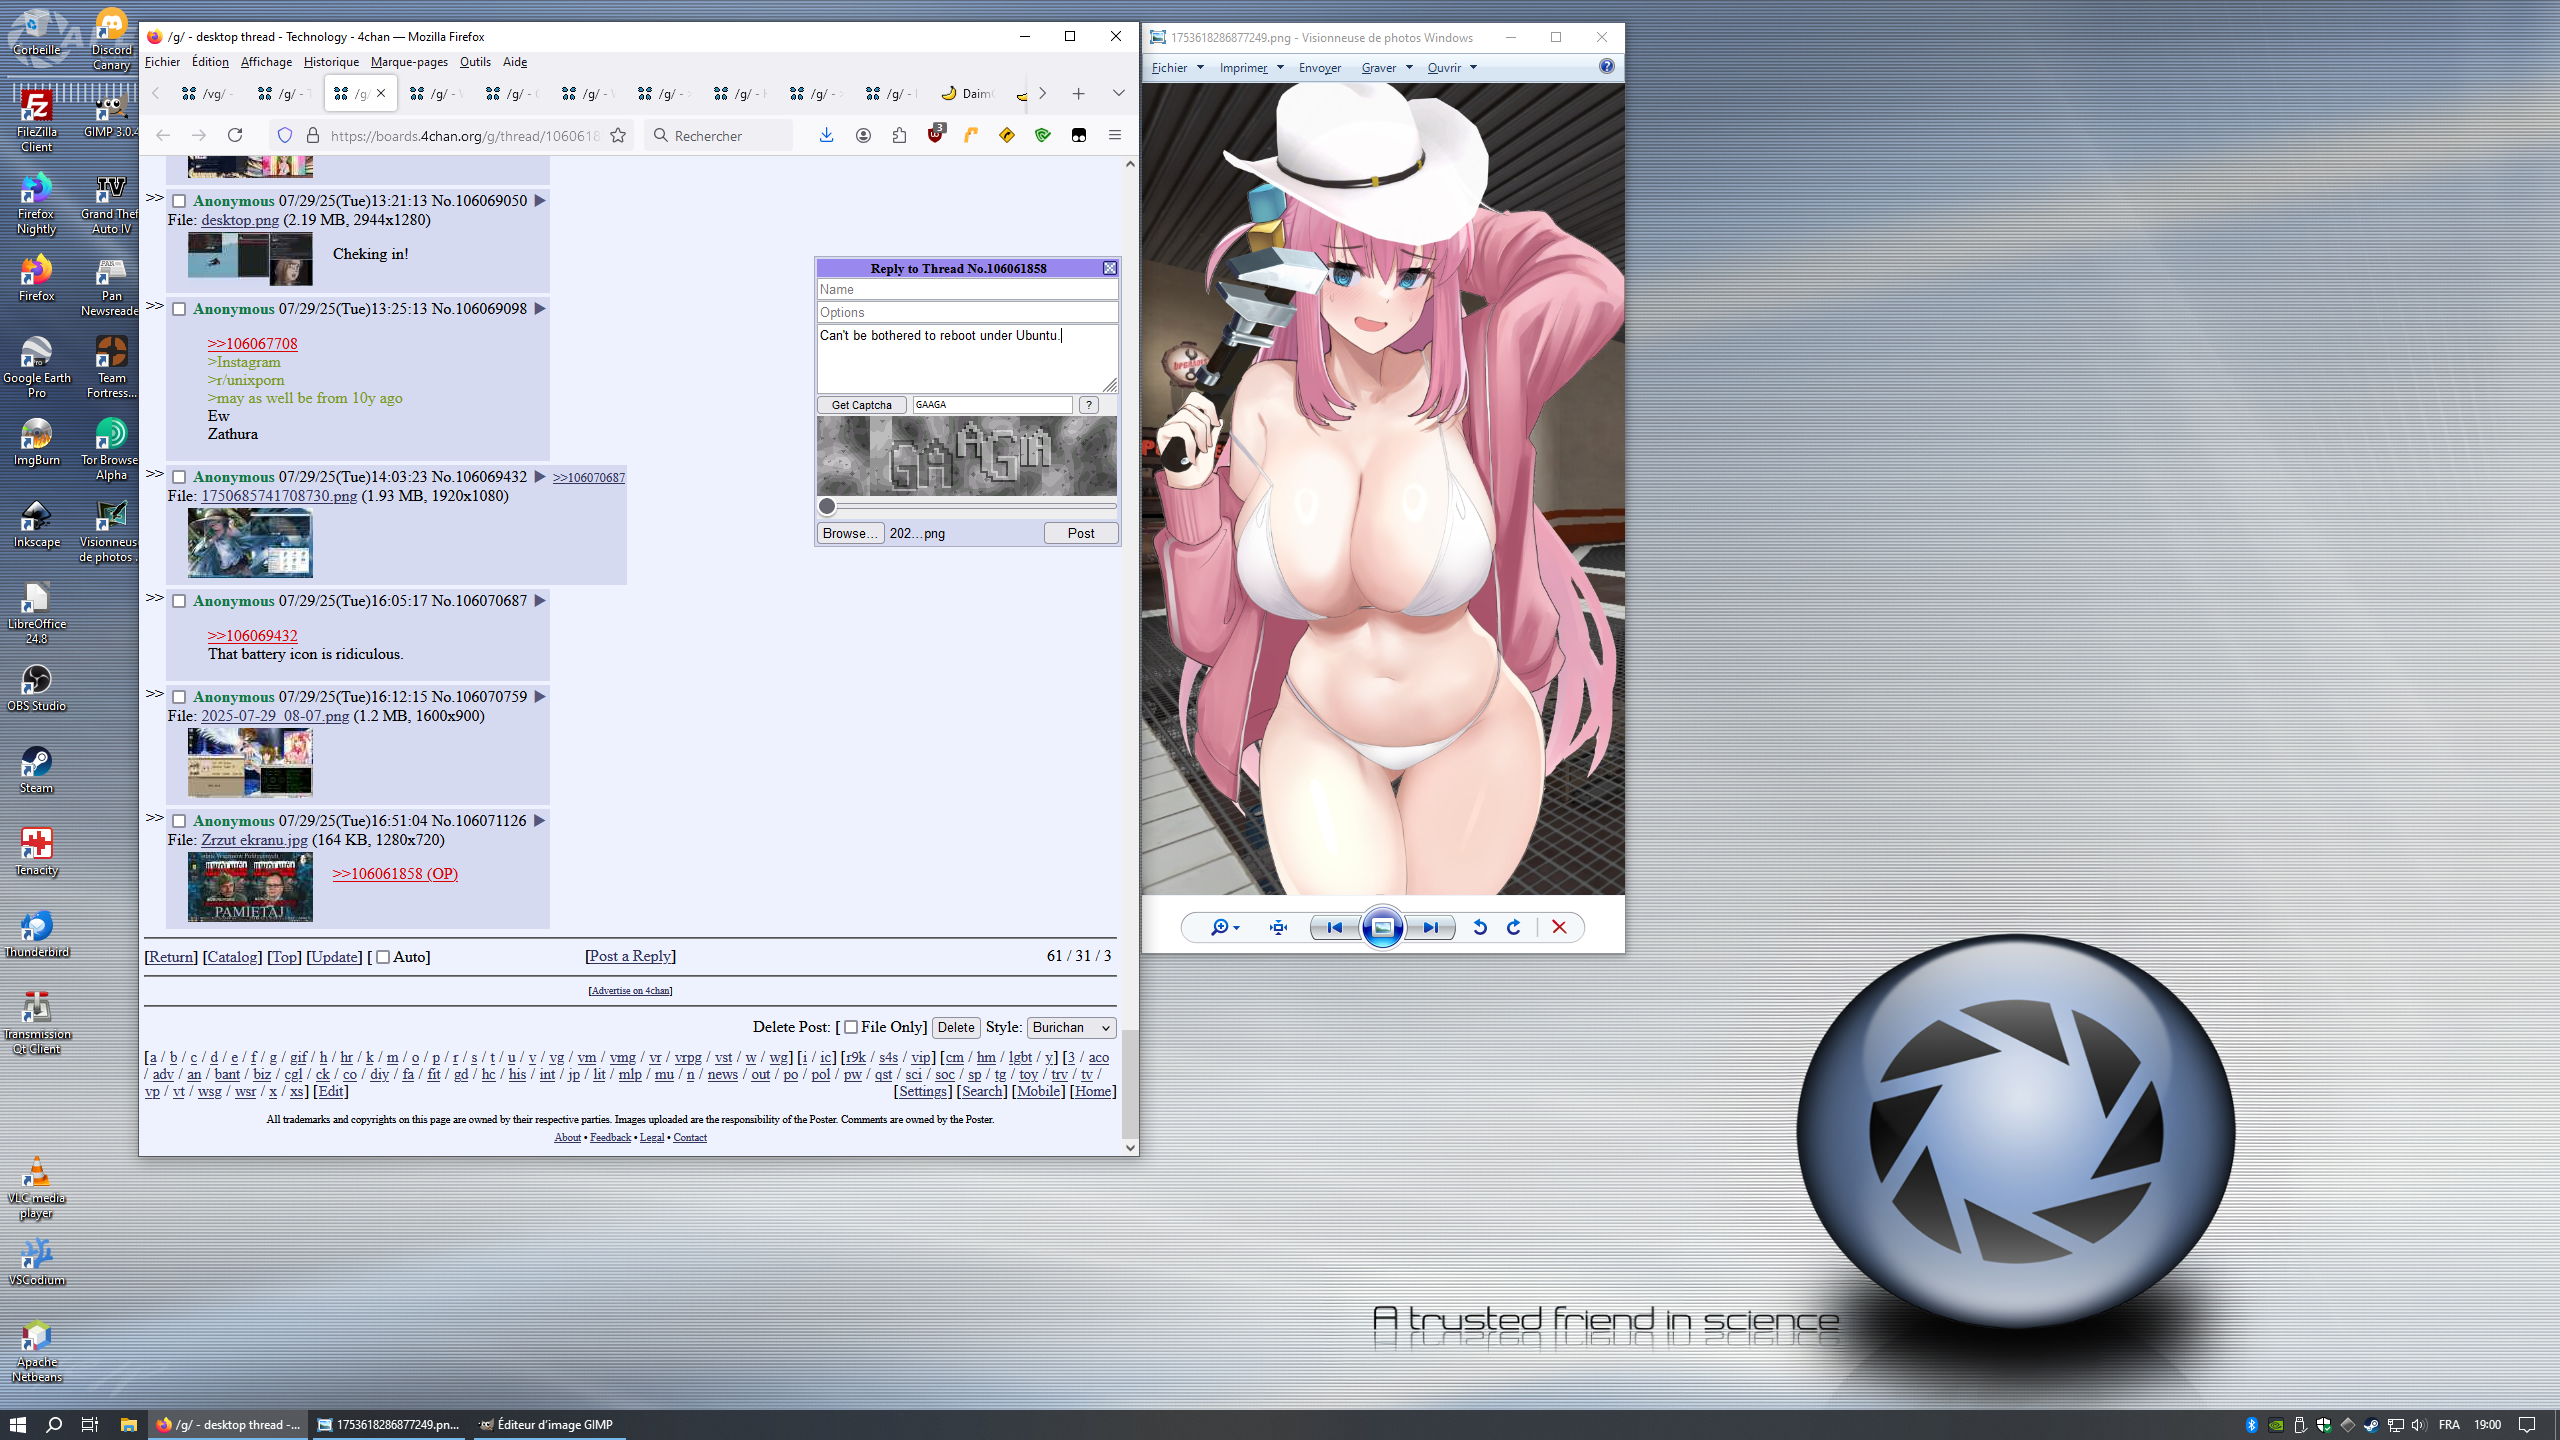This screenshot has height=1440, width=2560.
Task: Go to next image in Photo Viewer
Action: coord(1431,927)
